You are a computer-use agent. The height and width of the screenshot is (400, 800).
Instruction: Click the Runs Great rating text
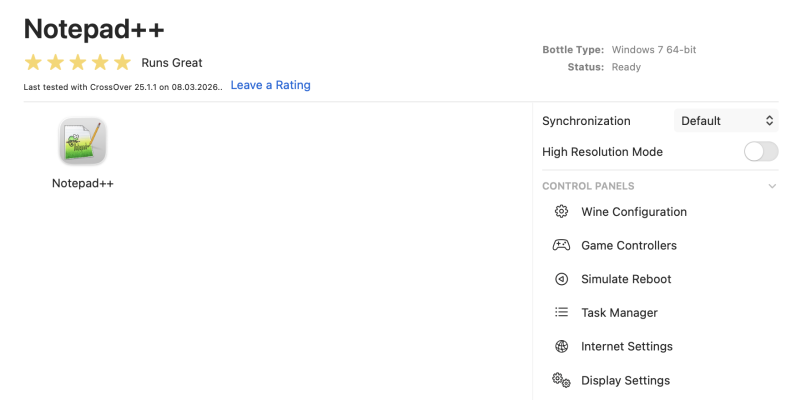pyautogui.click(x=172, y=63)
